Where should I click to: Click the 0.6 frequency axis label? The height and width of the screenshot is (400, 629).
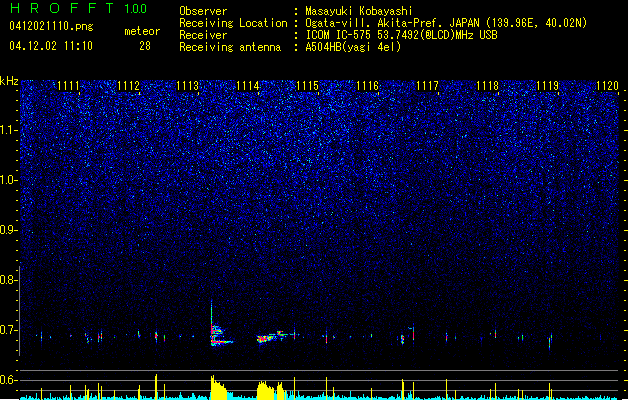8,380
